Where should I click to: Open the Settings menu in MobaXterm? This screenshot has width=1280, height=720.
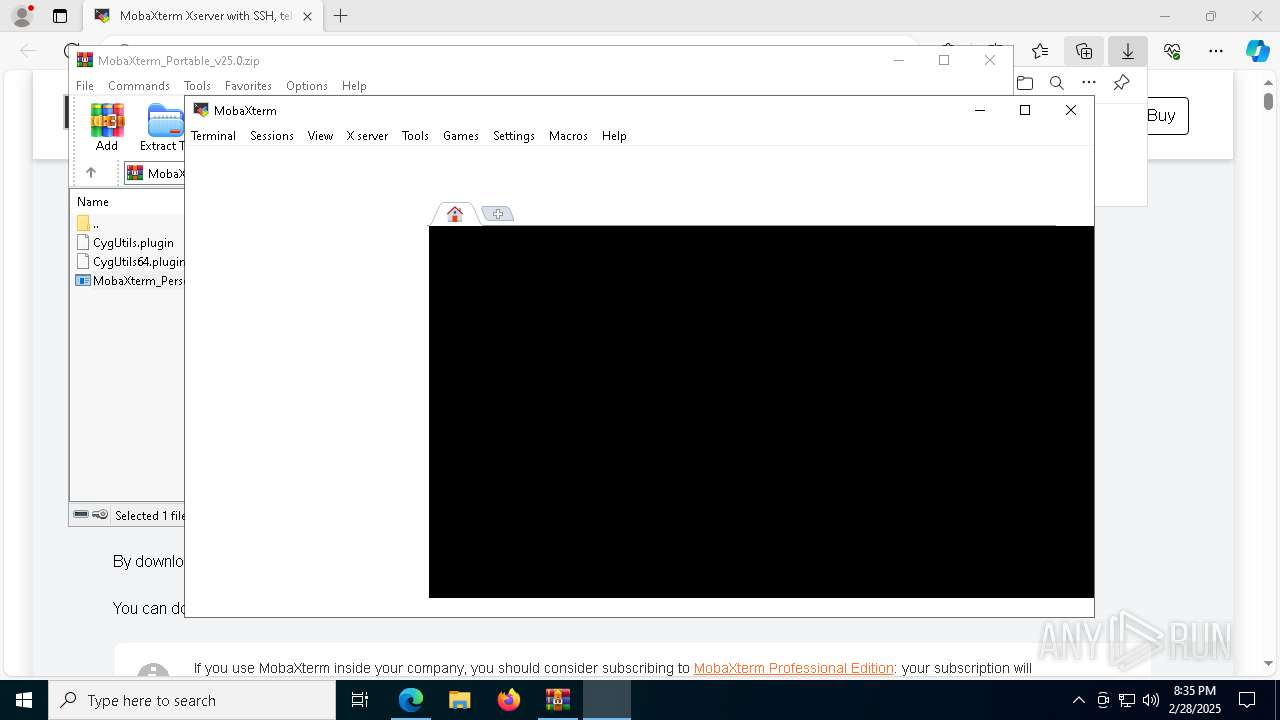pos(514,136)
